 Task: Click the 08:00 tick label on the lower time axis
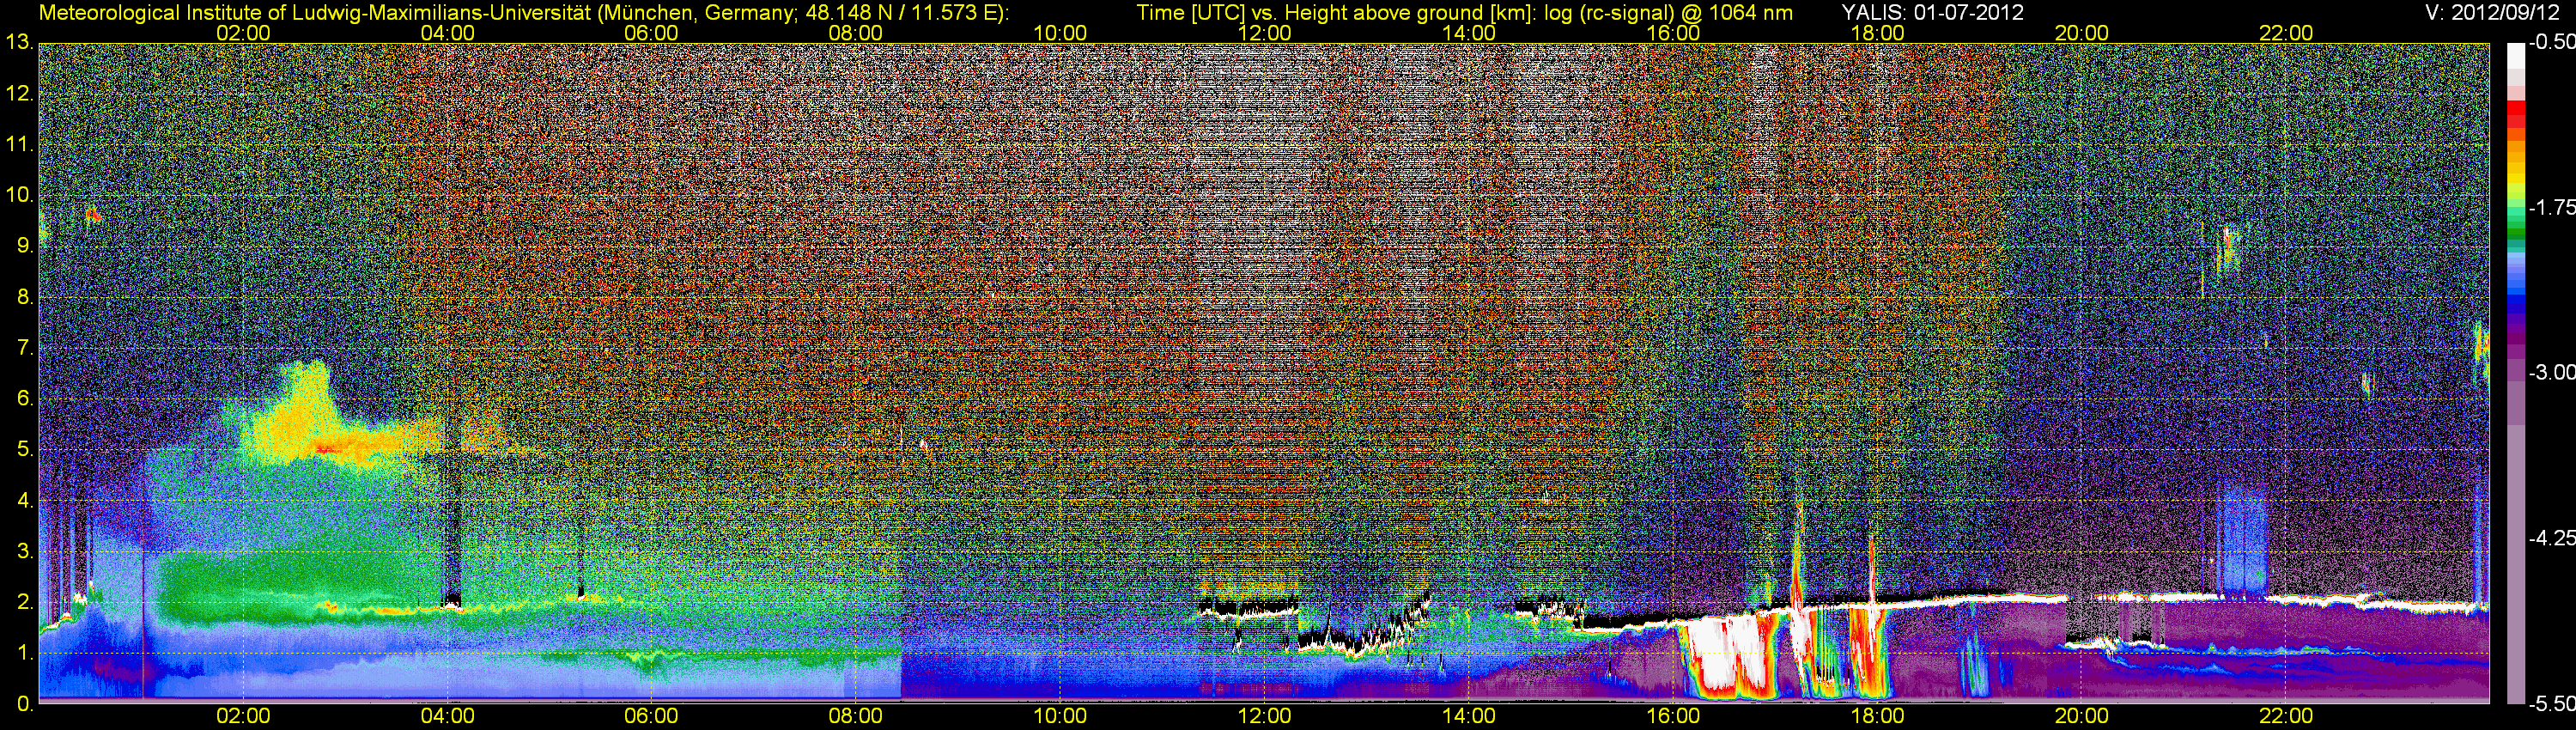856,716
